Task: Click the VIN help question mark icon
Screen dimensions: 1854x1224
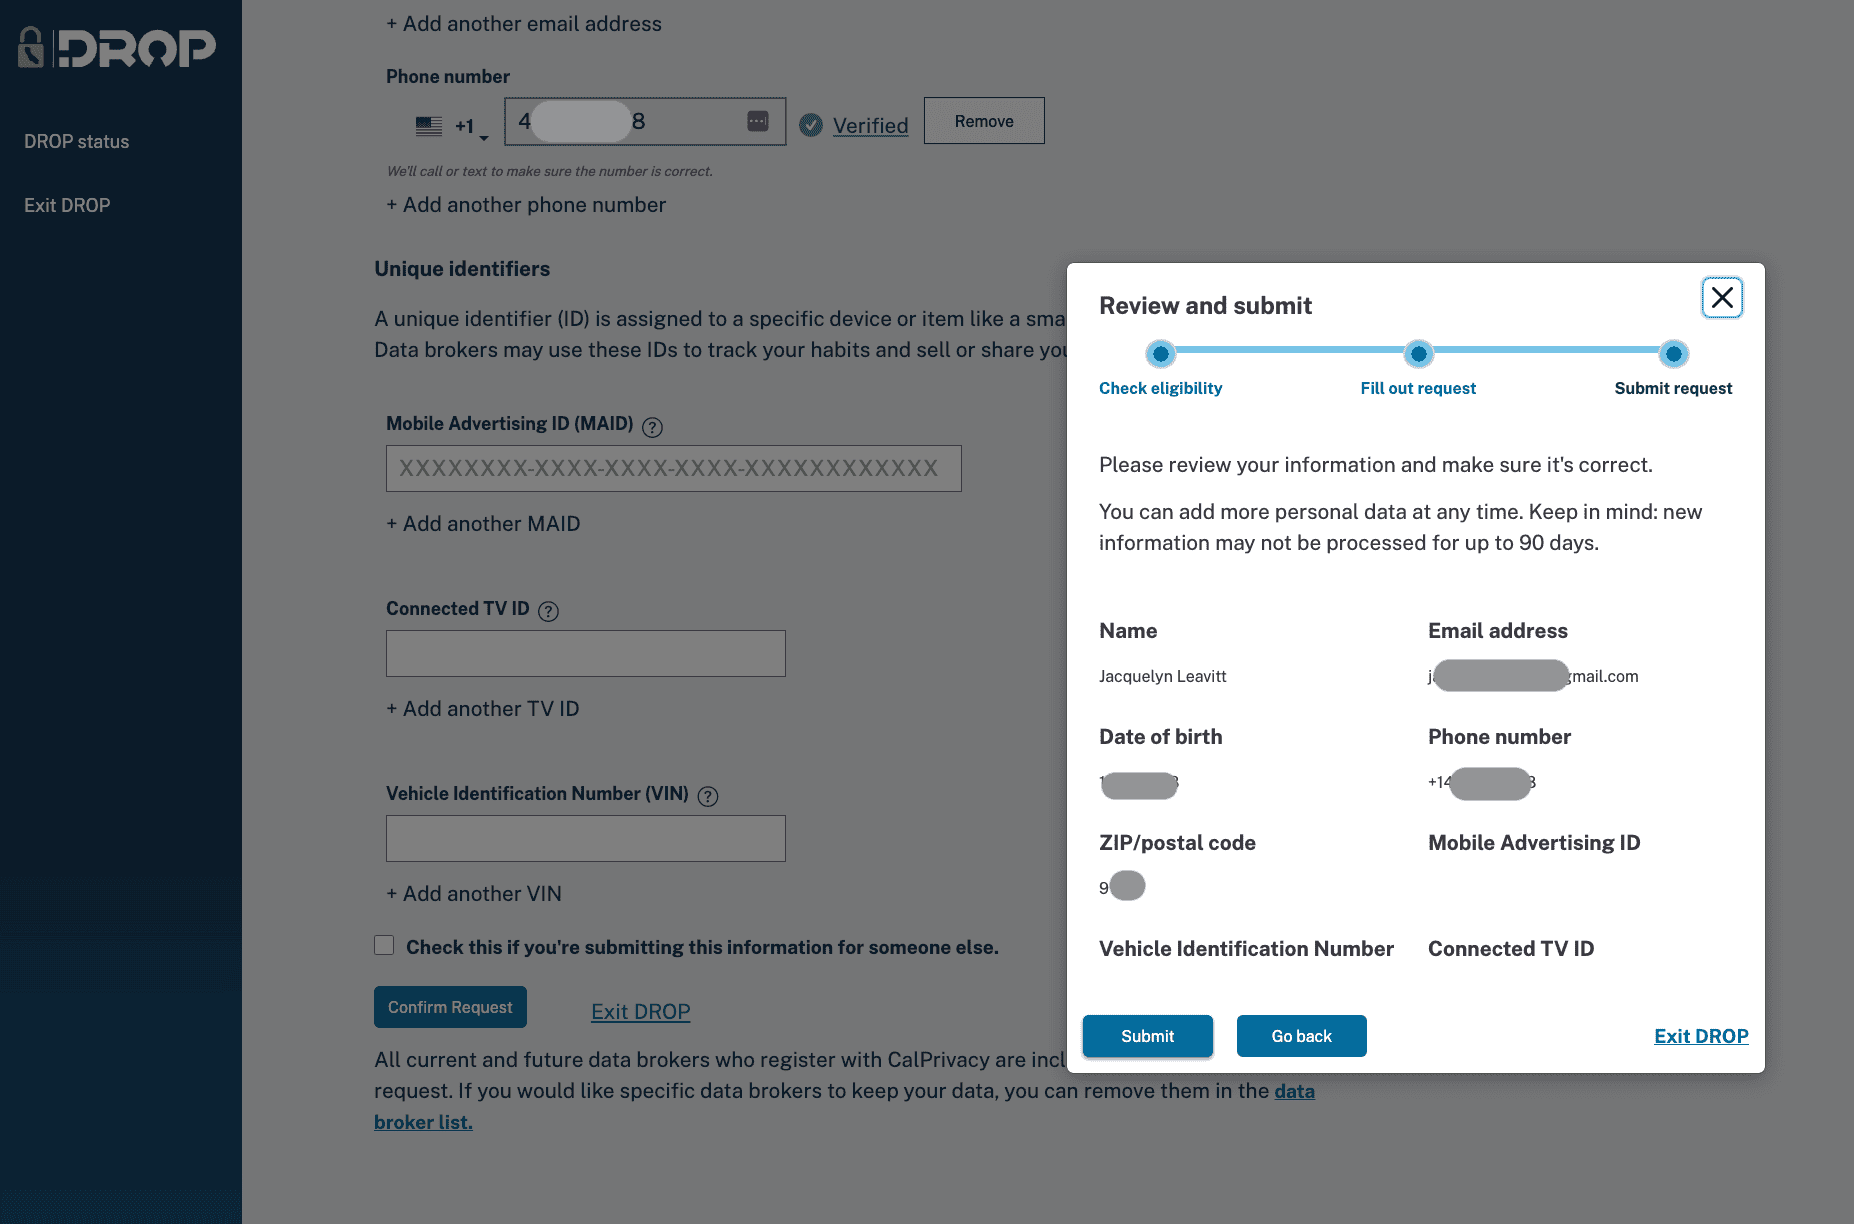Action: [708, 796]
